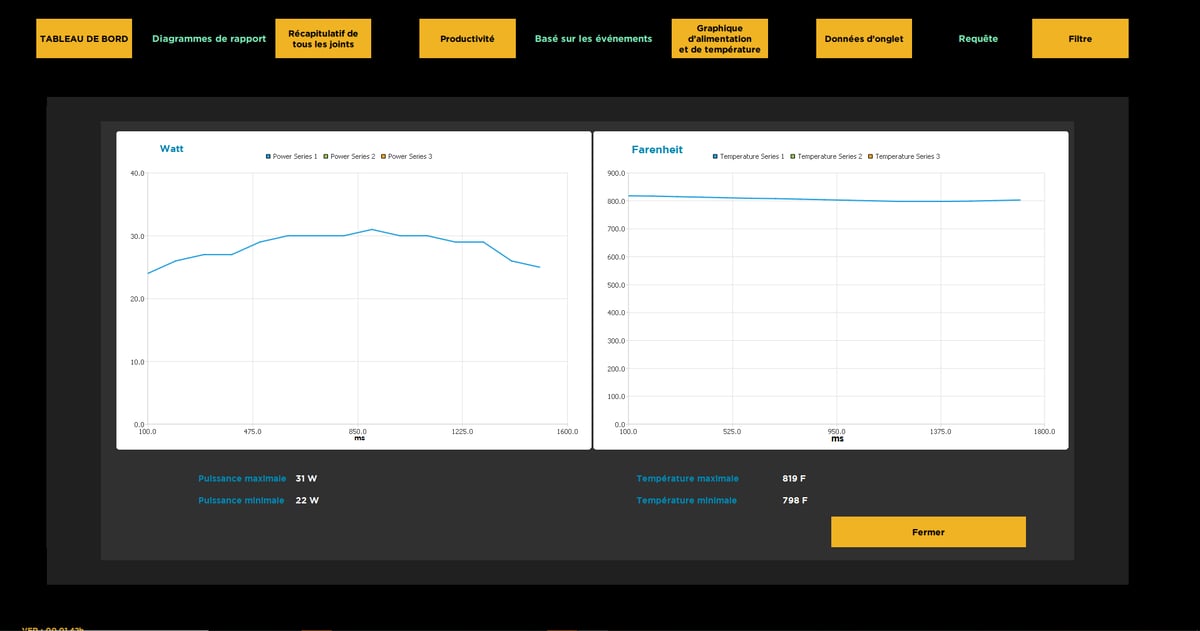1200x631 pixels.
Task: Click the orange Power Series 3 legend swatch
Action: (x=383, y=157)
